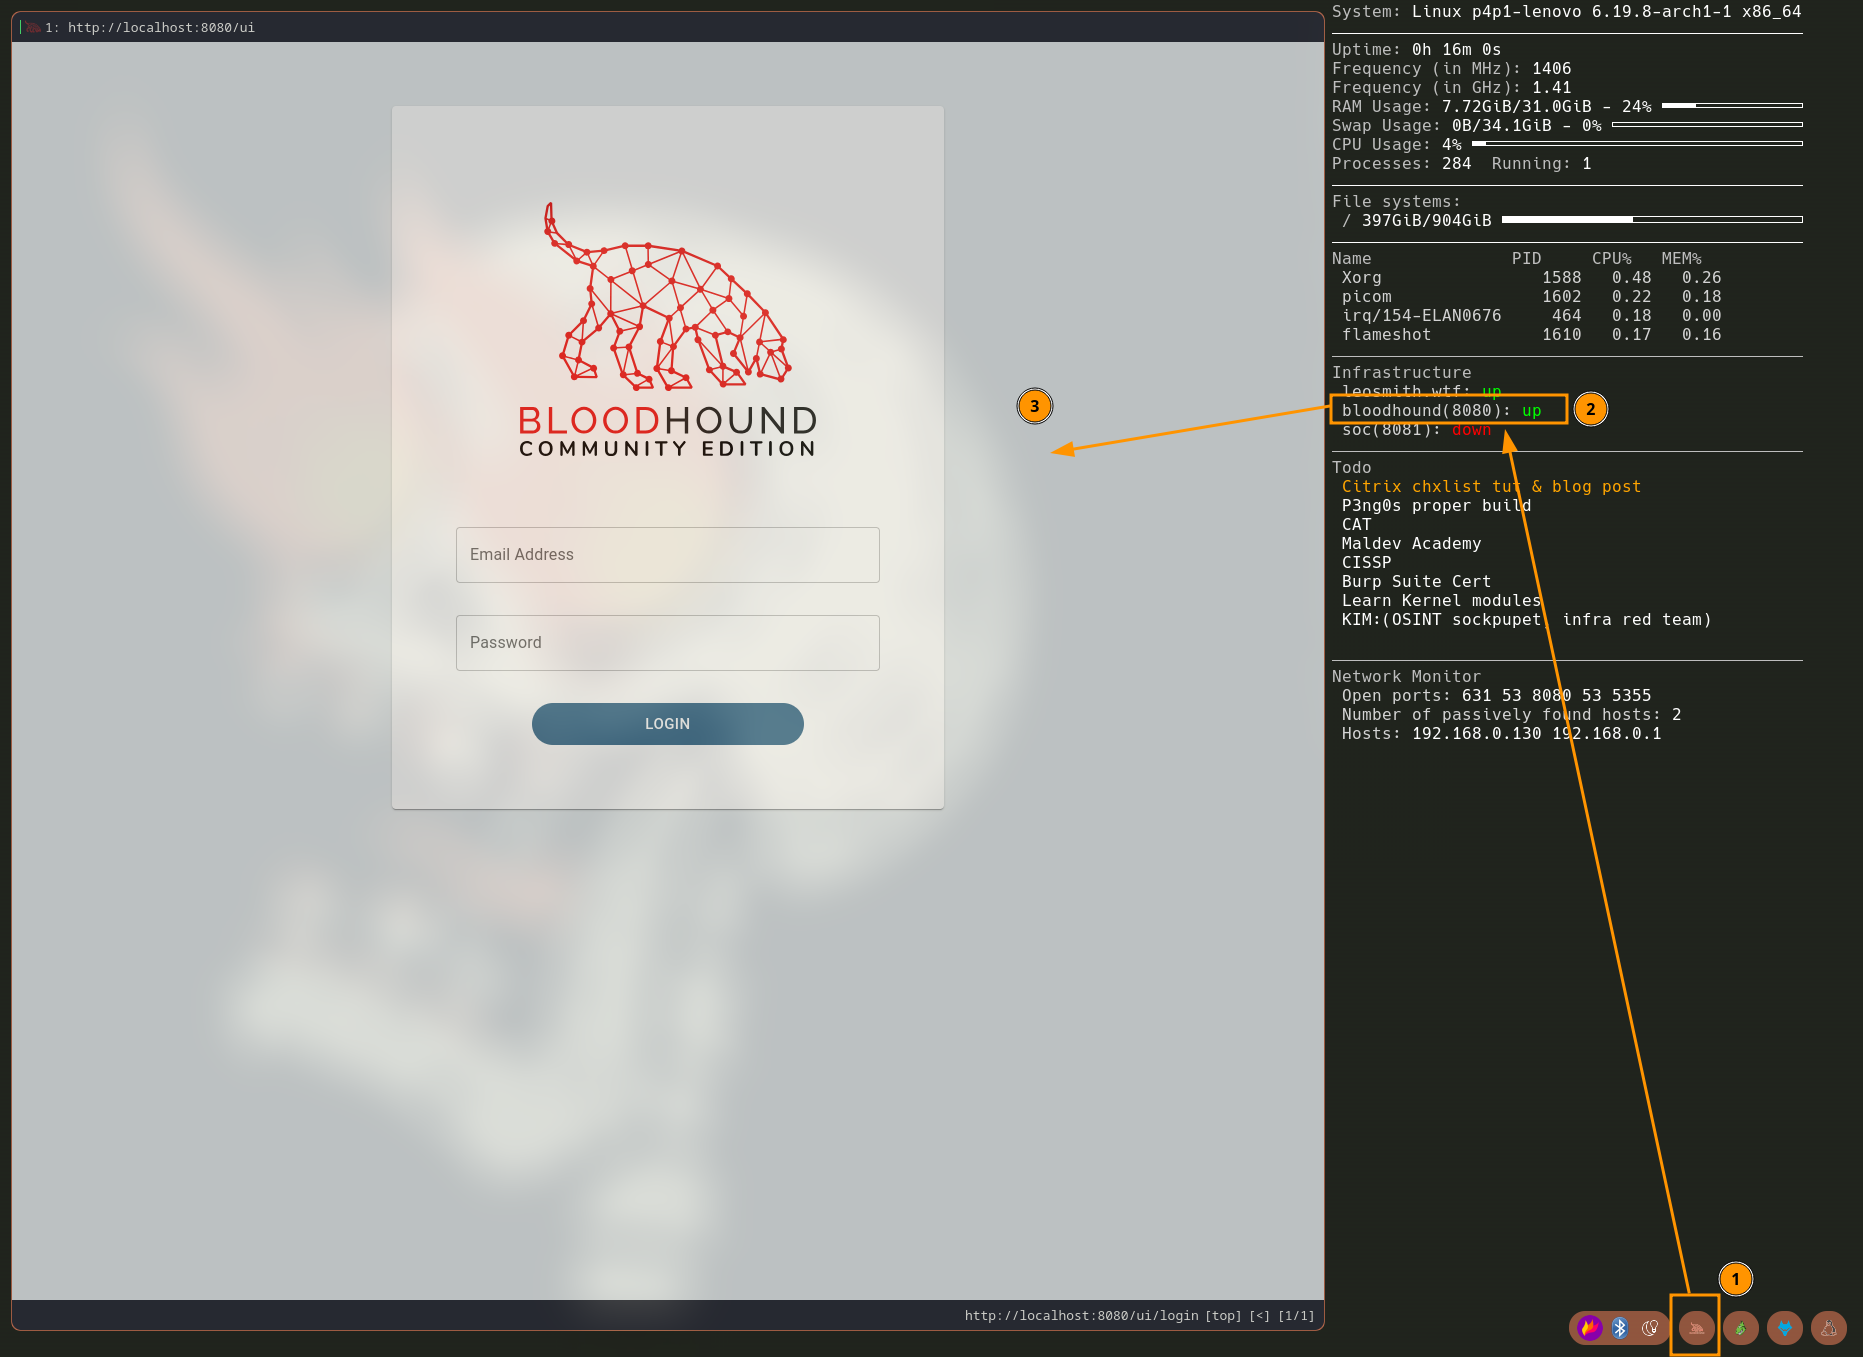Click the orange annotation marker numbered 3
This screenshot has height=1357, width=1863.
[x=1035, y=406]
